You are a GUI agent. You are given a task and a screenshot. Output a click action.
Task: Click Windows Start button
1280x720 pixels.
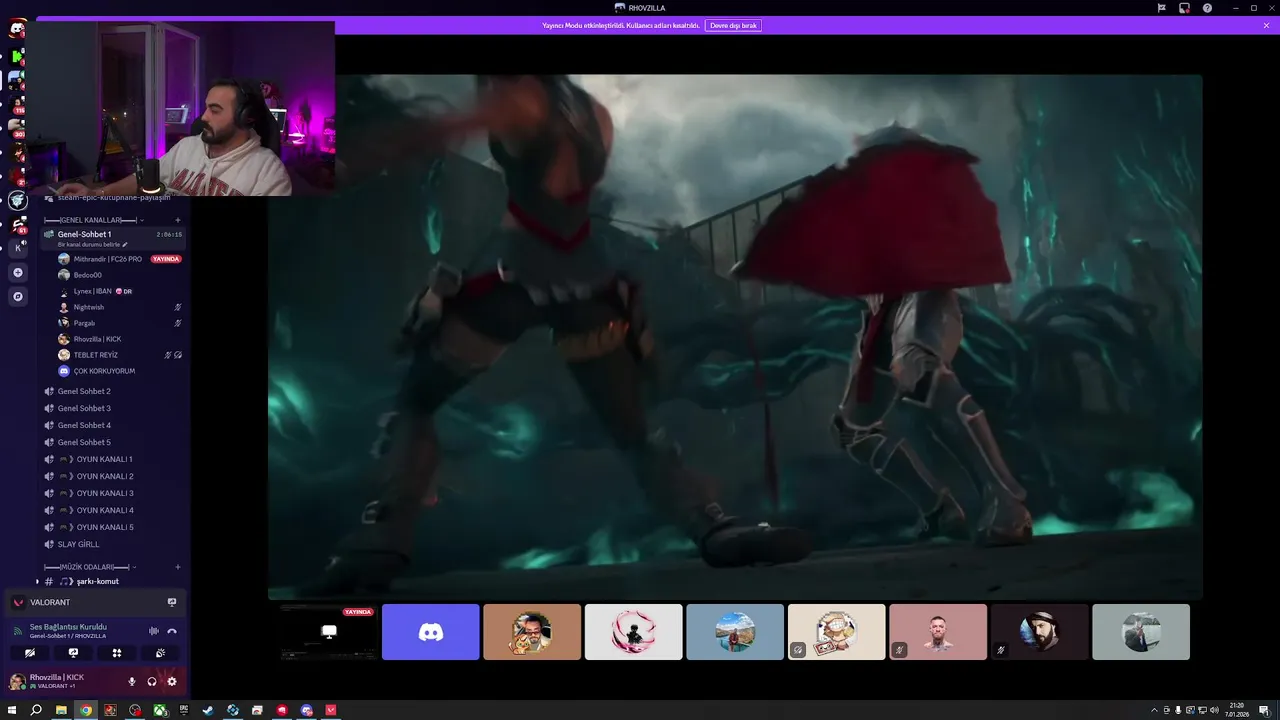(12, 710)
